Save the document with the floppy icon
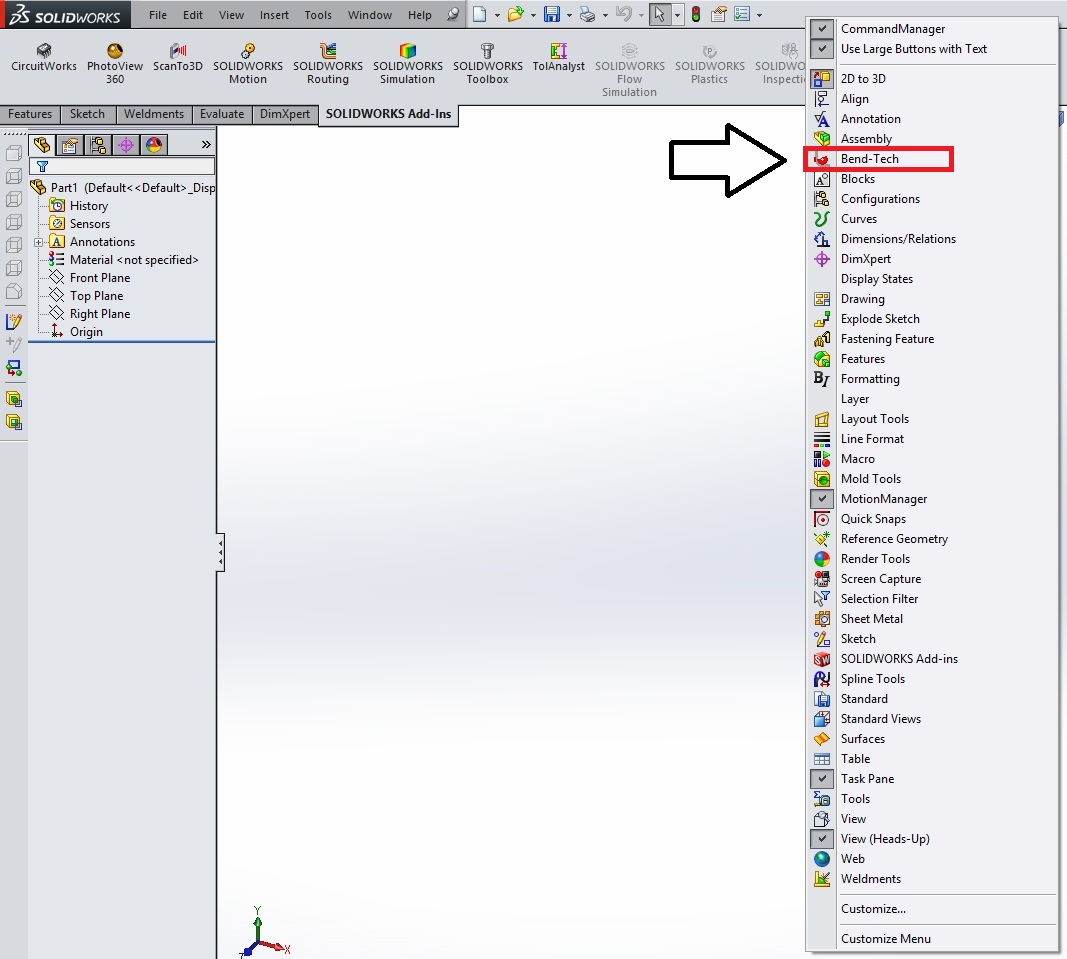The width and height of the screenshot is (1067, 959). pyautogui.click(x=552, y=14)
